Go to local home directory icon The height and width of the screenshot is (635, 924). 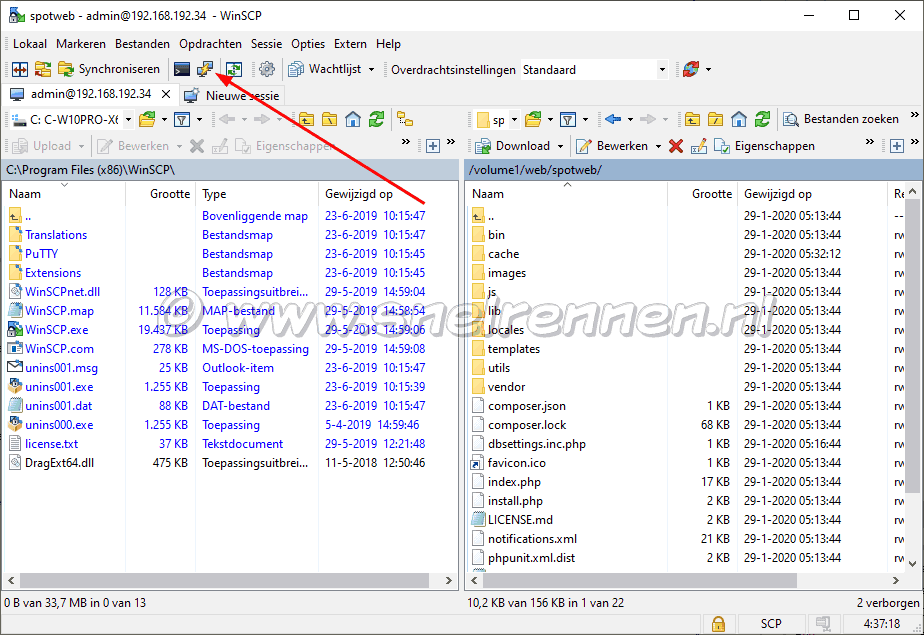(353, 120)
